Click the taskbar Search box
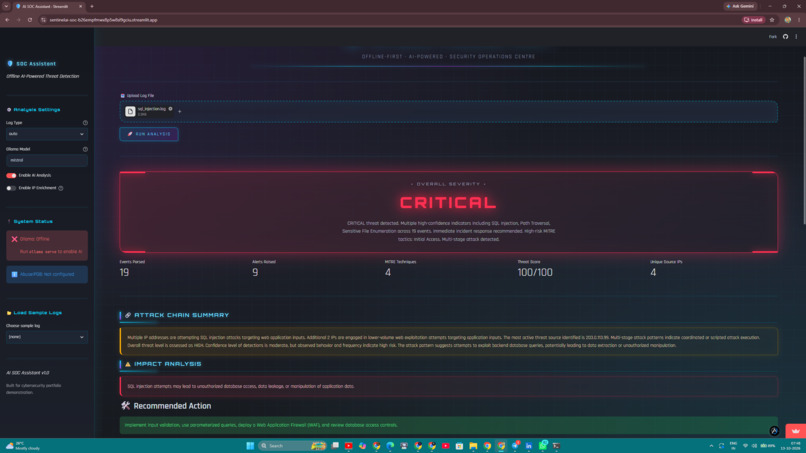The height and width of the screenshot is (453, 806). (x=291, y=446)
